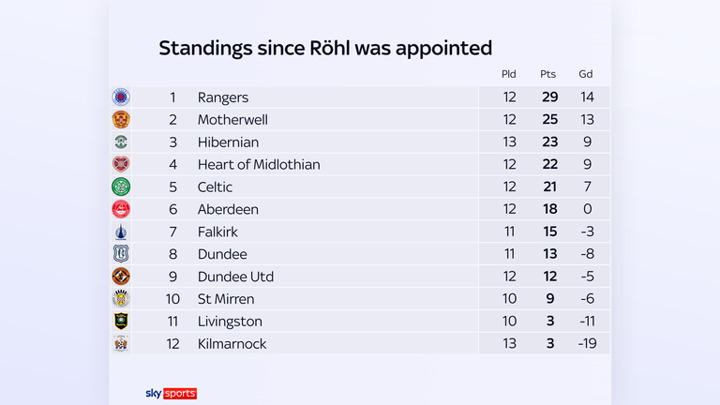Click the Aberdeen club crest
720x405 pixels.
tap(121, 209)
